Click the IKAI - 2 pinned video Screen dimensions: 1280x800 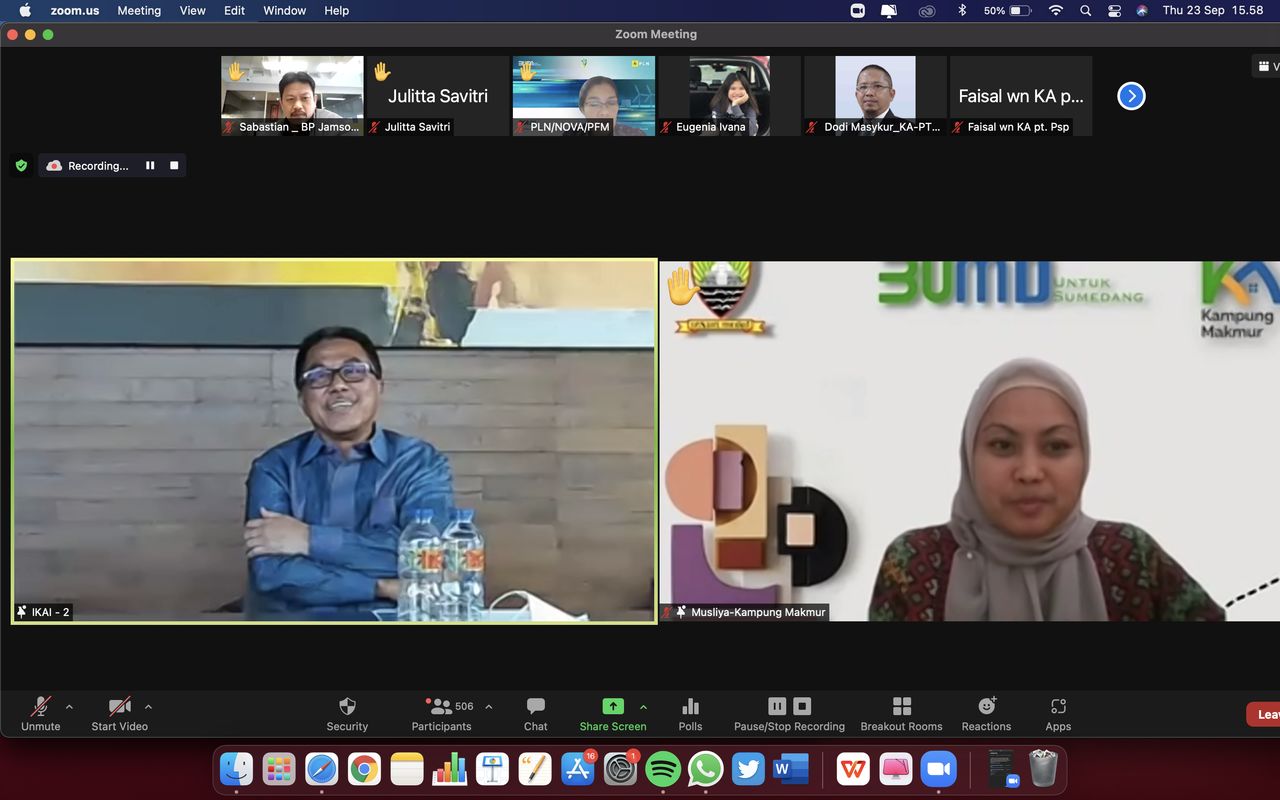(334, 441)
